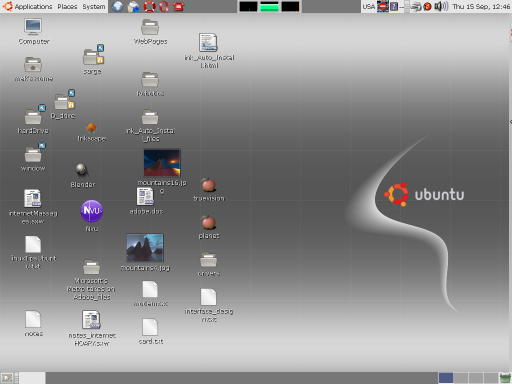The width and height of the screenshot is (512, 384).
Task: Select the Computer desktop icon
Action: pyautogui.click(x=33, y=27)
